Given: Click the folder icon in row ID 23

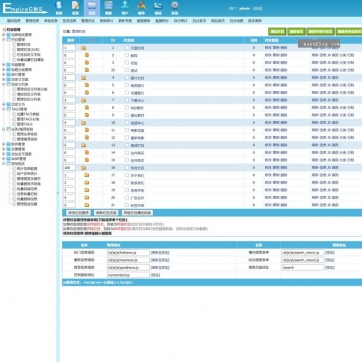Looking at the screenshot, I should tap(87, 70).
